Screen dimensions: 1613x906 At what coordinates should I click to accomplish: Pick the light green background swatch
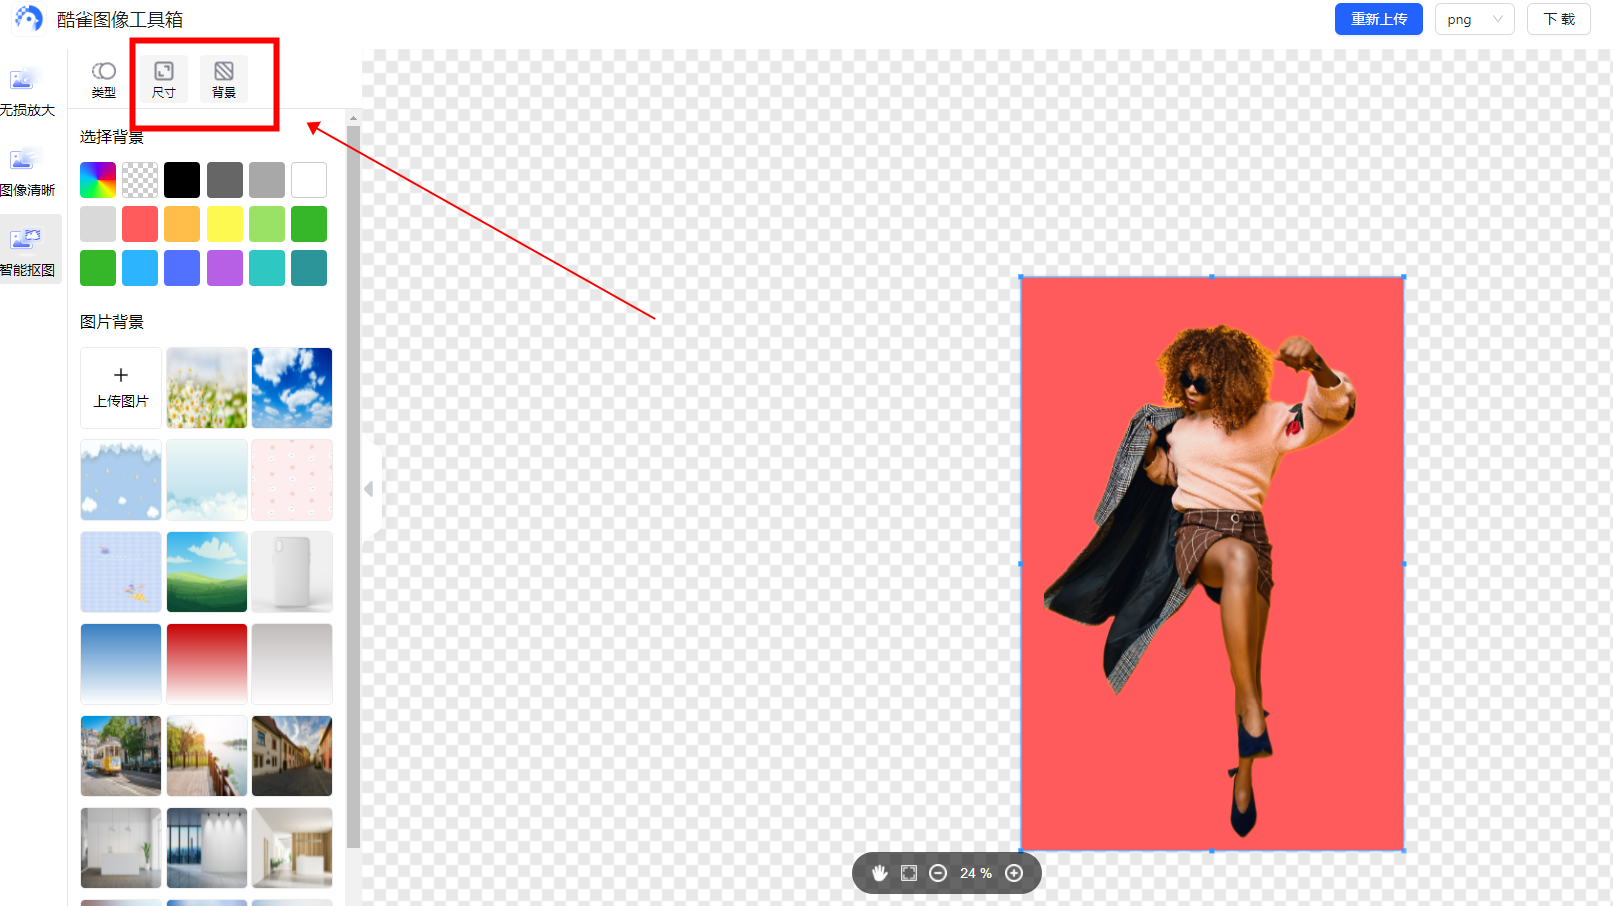(x=267, y=224)
